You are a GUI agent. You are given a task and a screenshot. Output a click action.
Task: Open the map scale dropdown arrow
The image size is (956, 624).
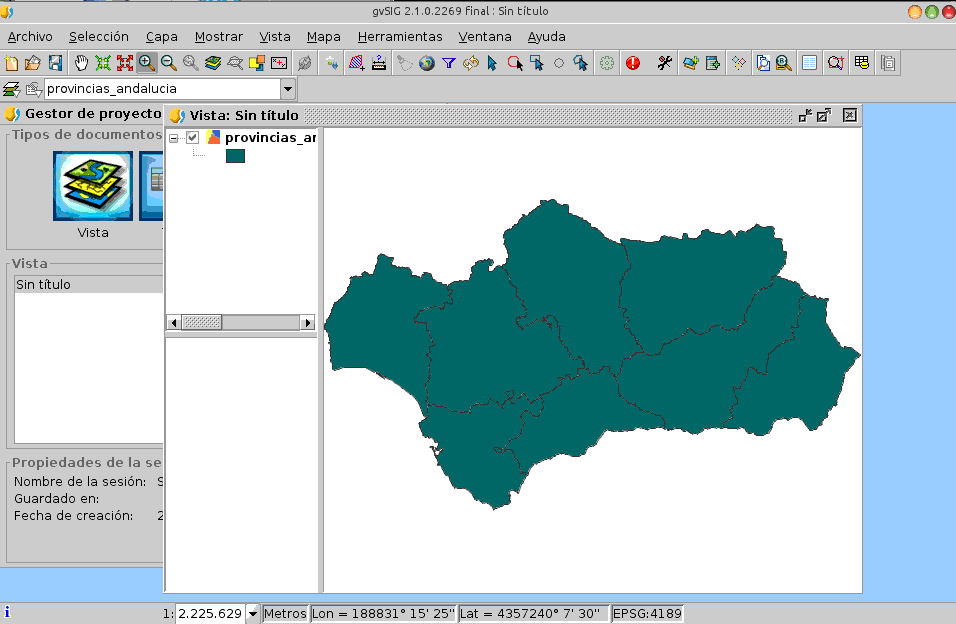click(252, 613)
